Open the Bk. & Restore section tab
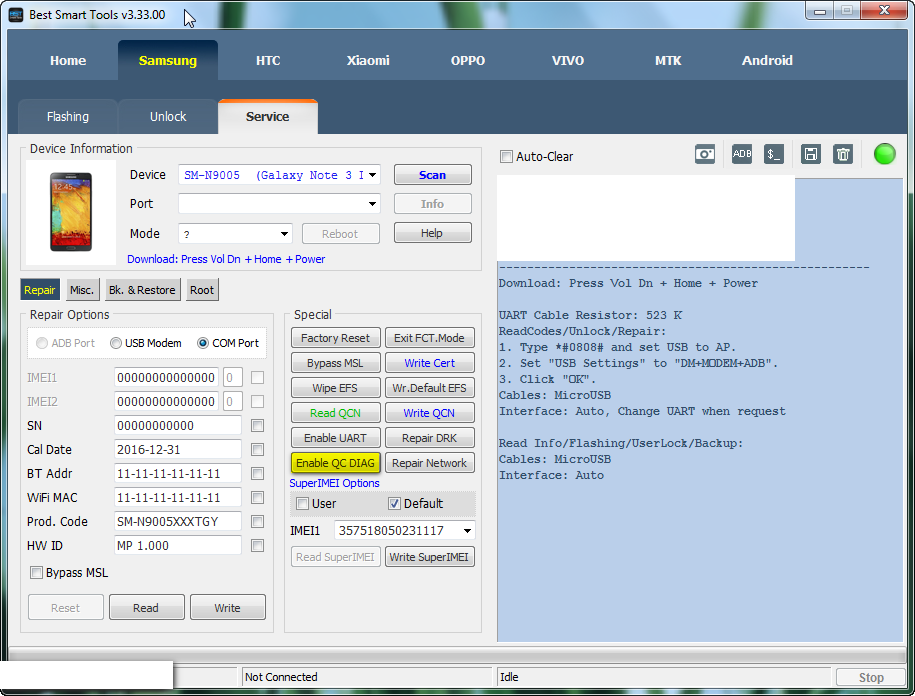Viewport: 915px width, 696px height. [142, 290]
